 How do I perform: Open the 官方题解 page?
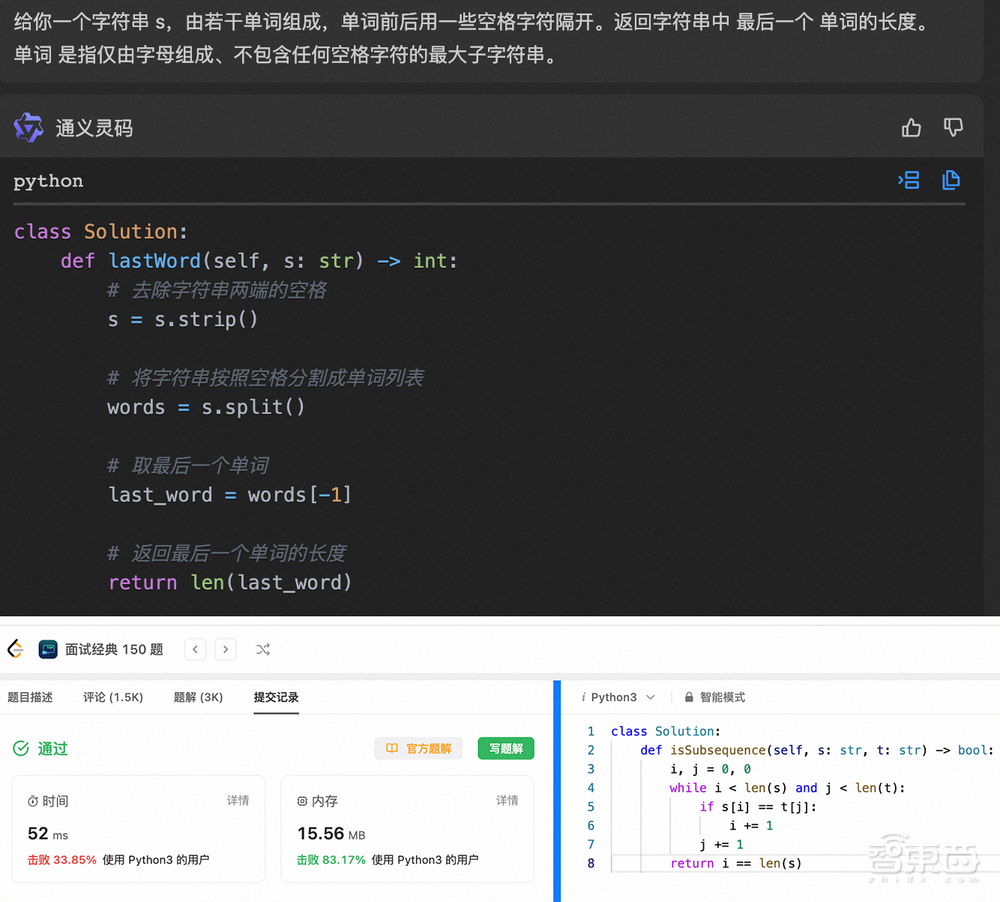point(419,748)
